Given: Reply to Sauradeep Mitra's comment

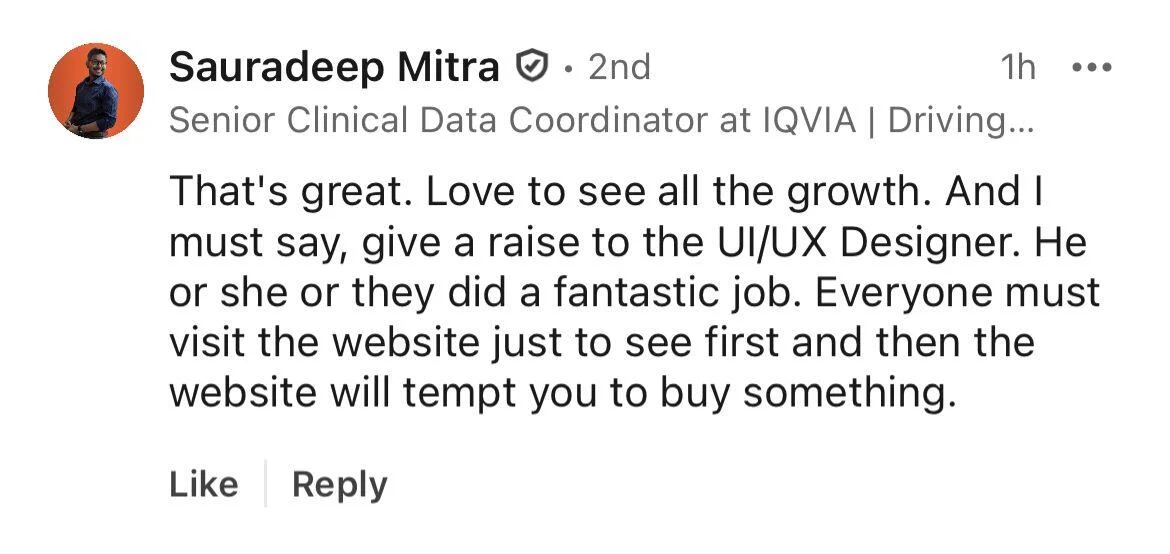Looking at the screenshot, I should pos(340,485).
